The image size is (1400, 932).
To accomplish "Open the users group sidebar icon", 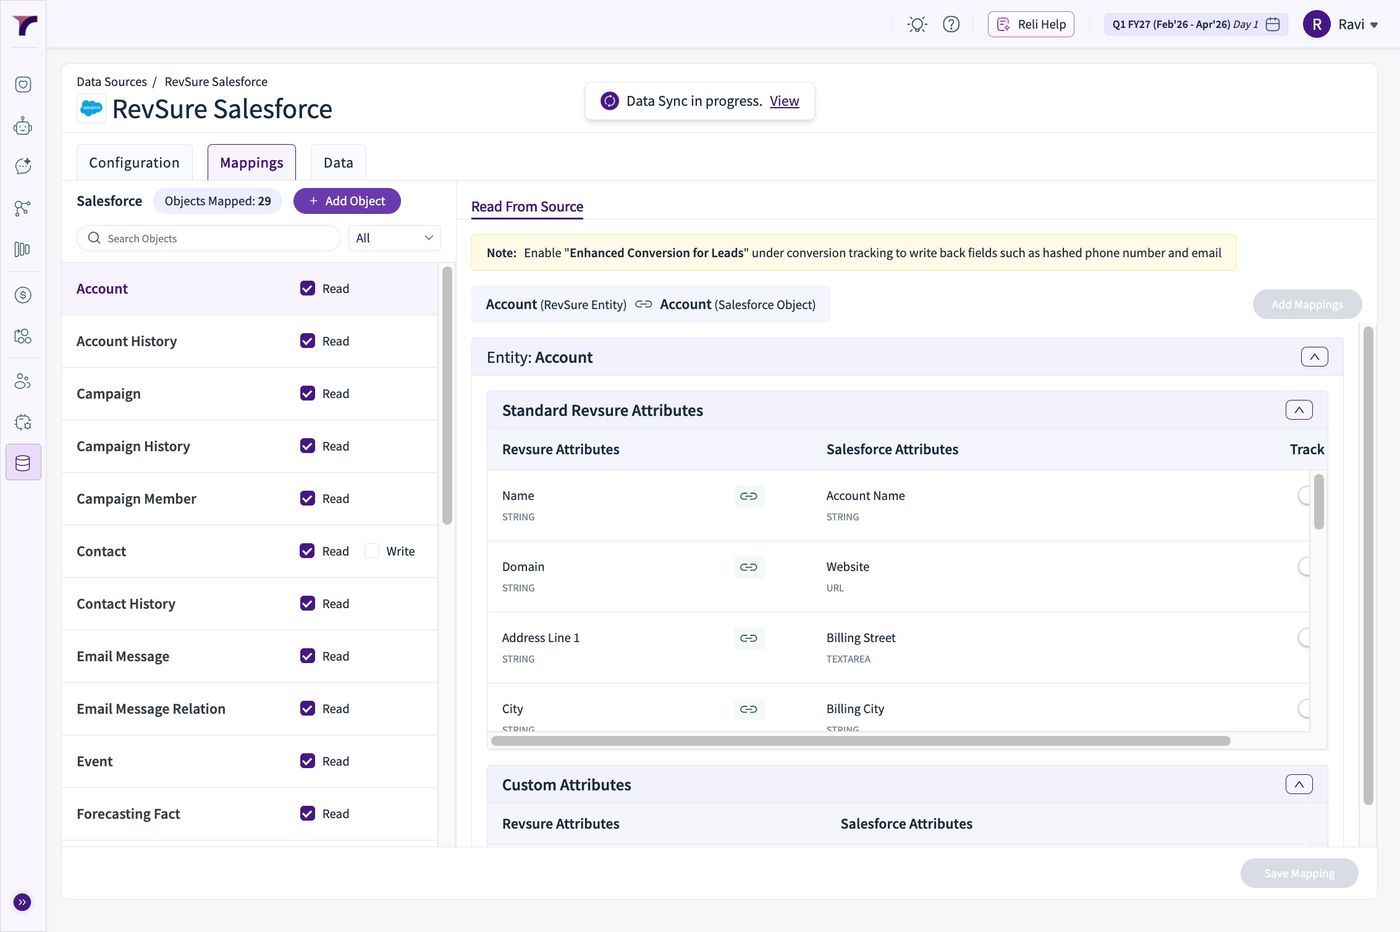I will coord(23,381).
